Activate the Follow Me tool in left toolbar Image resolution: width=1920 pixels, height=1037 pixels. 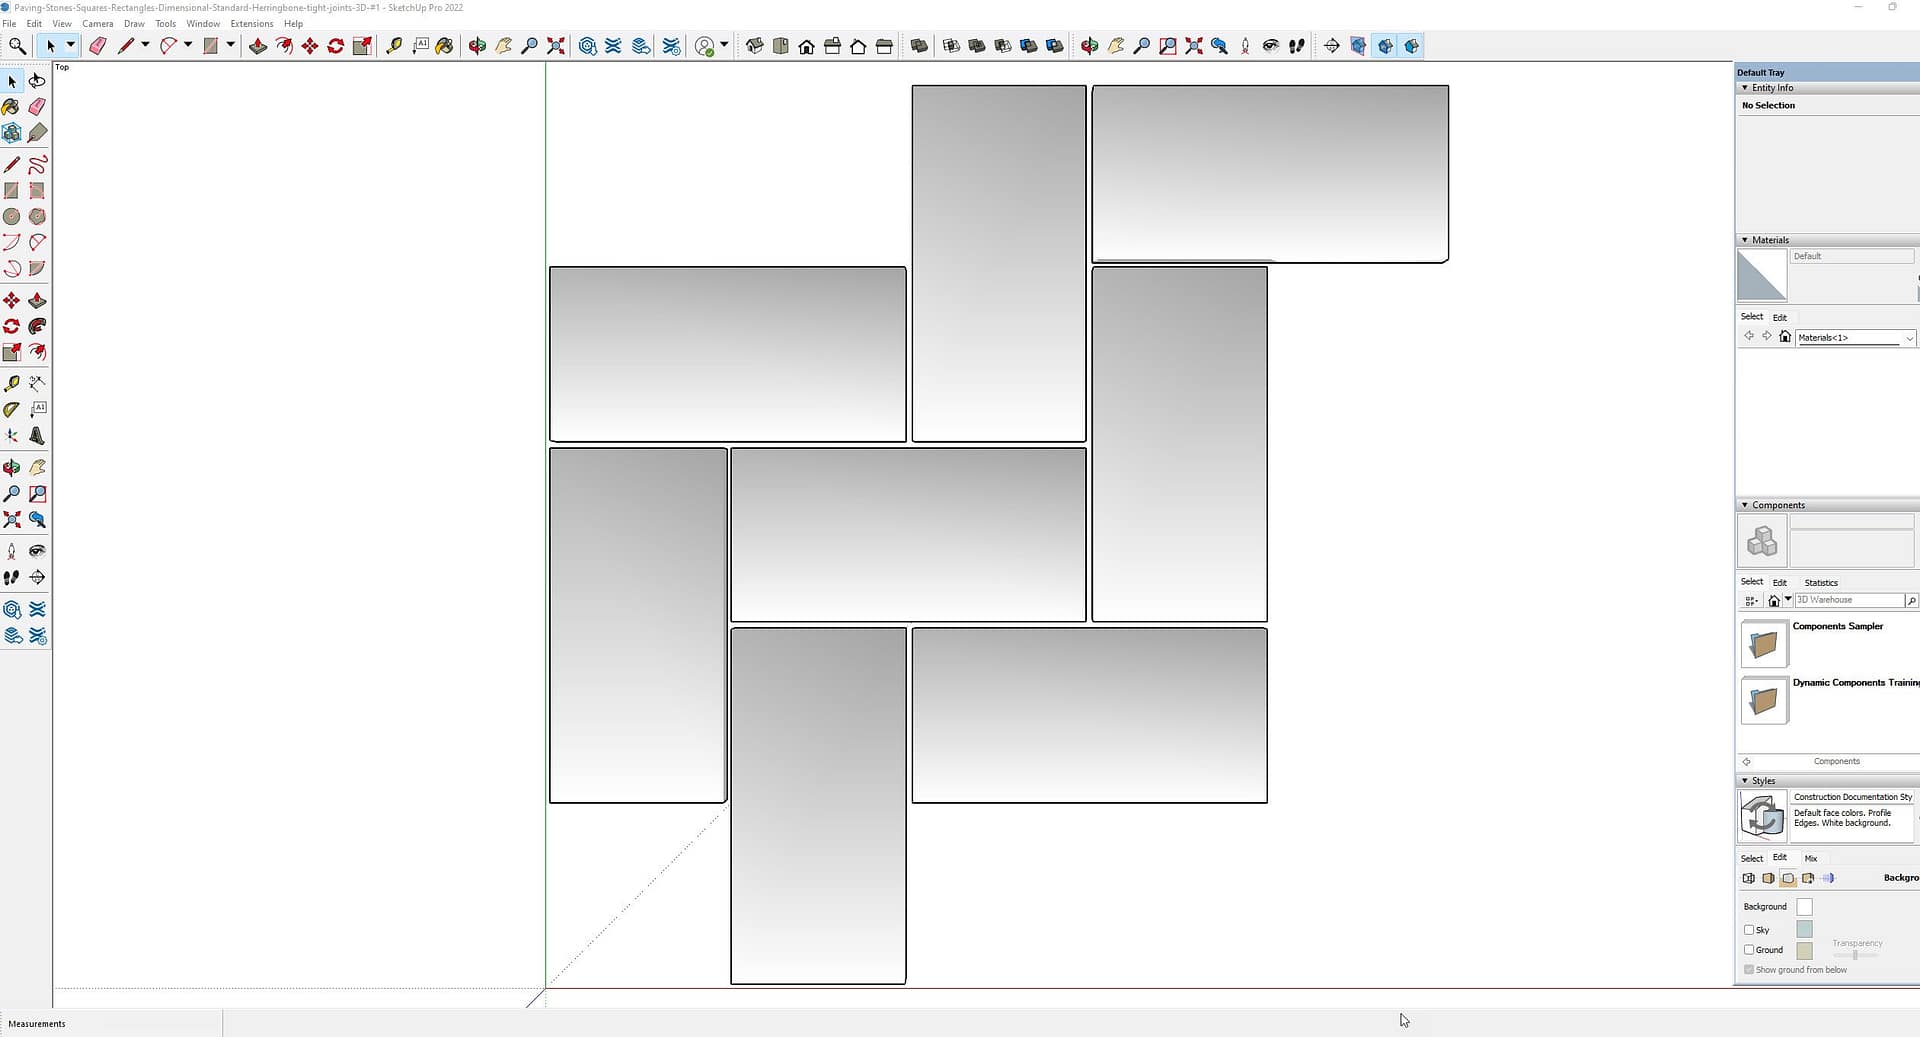(37, 327)
